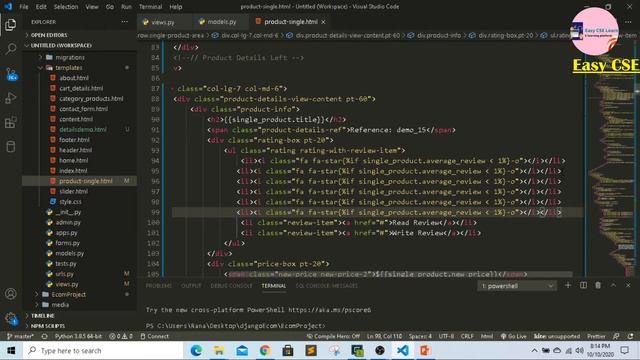
Task: Open Microsoft Edge from taskbar
Action: tap(196, 350)
